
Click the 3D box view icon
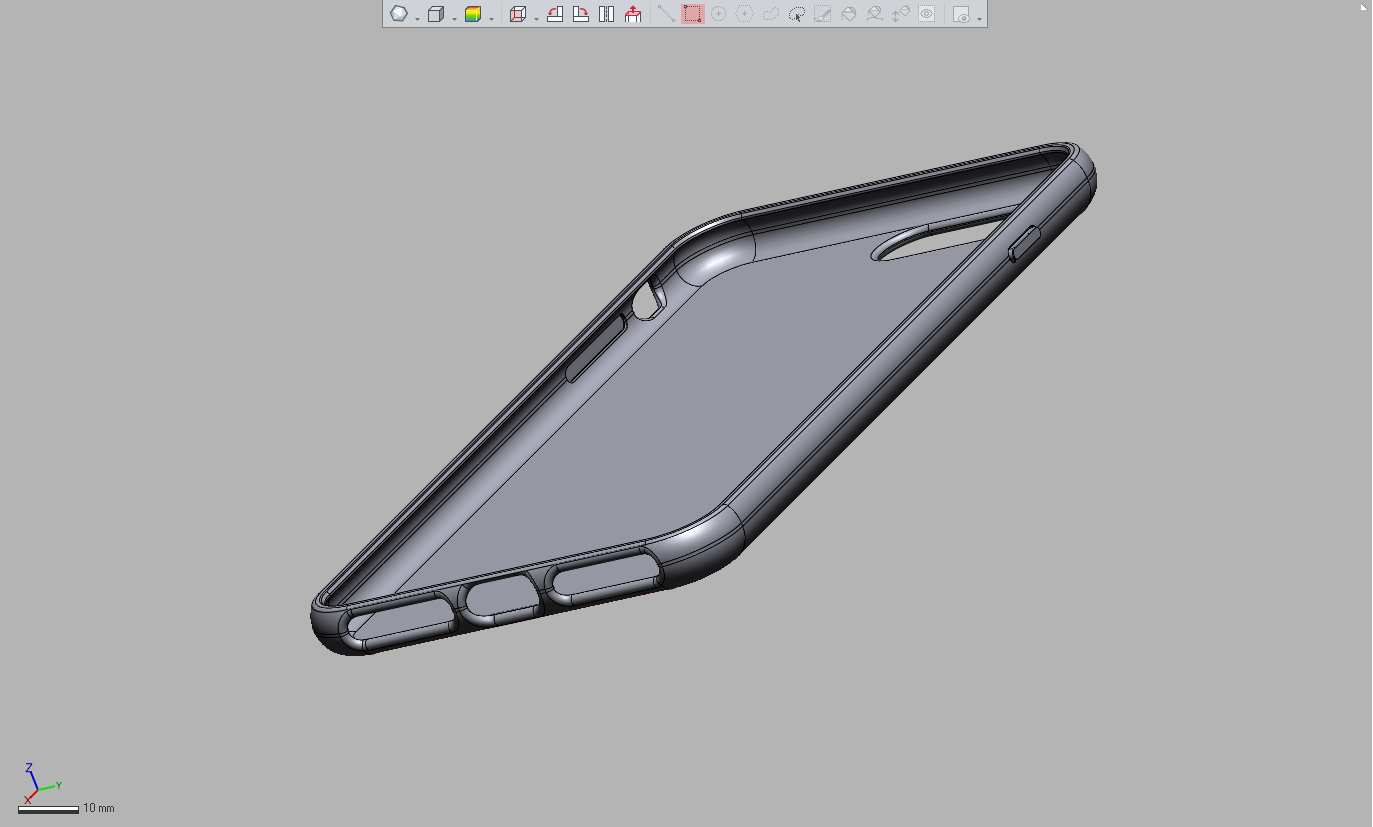(x=435, y=14)
